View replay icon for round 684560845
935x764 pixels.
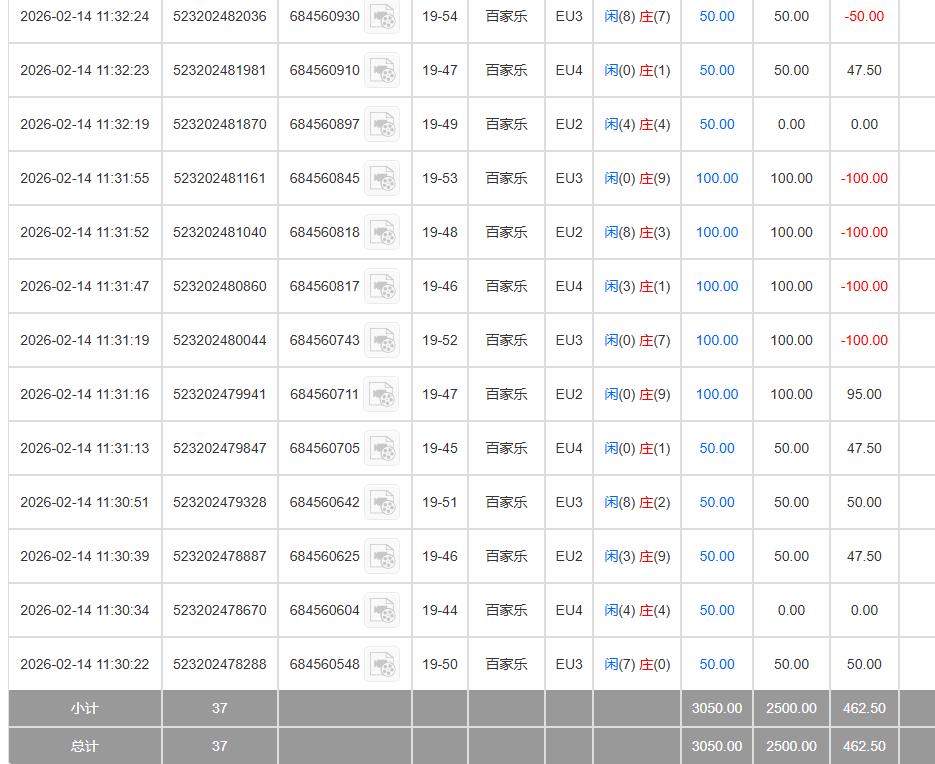pyautogui.click(x=382, y=179)
